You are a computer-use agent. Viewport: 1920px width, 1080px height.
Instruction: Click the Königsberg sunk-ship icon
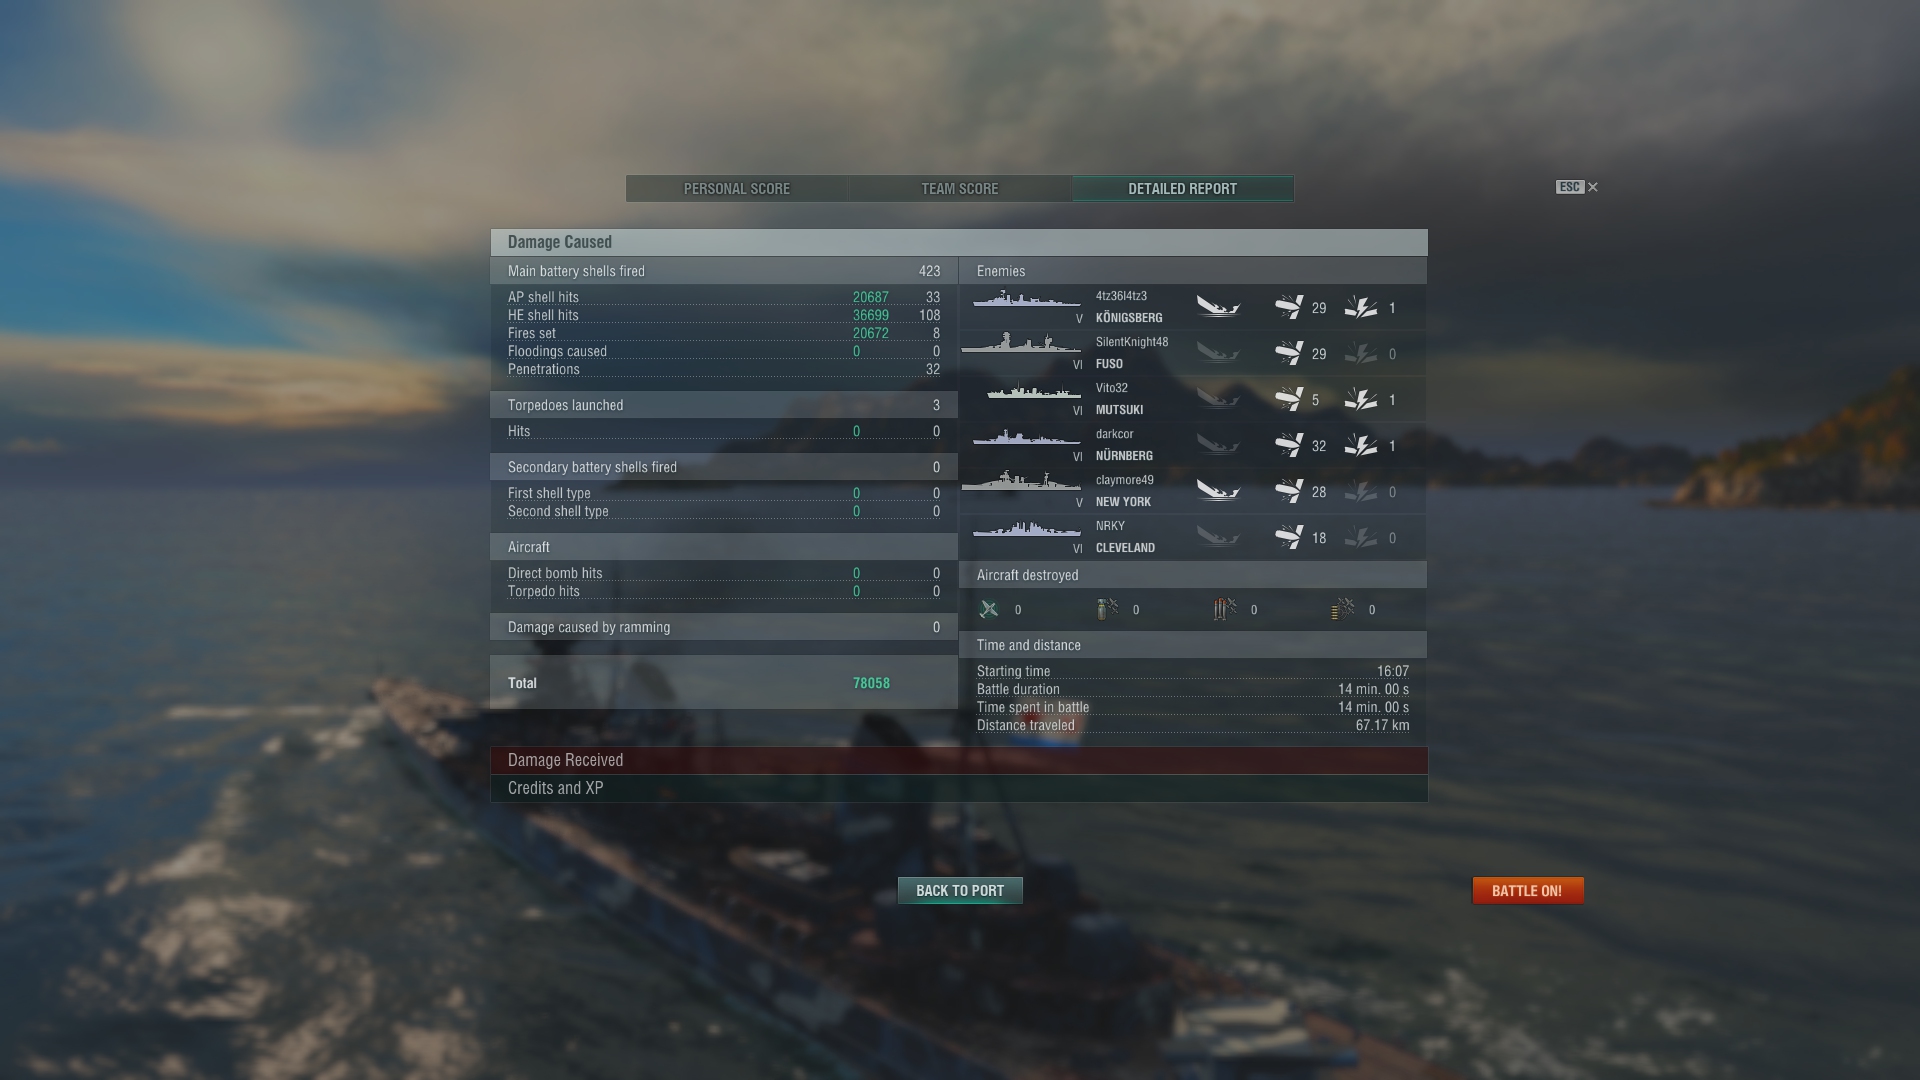point(1218,307)
